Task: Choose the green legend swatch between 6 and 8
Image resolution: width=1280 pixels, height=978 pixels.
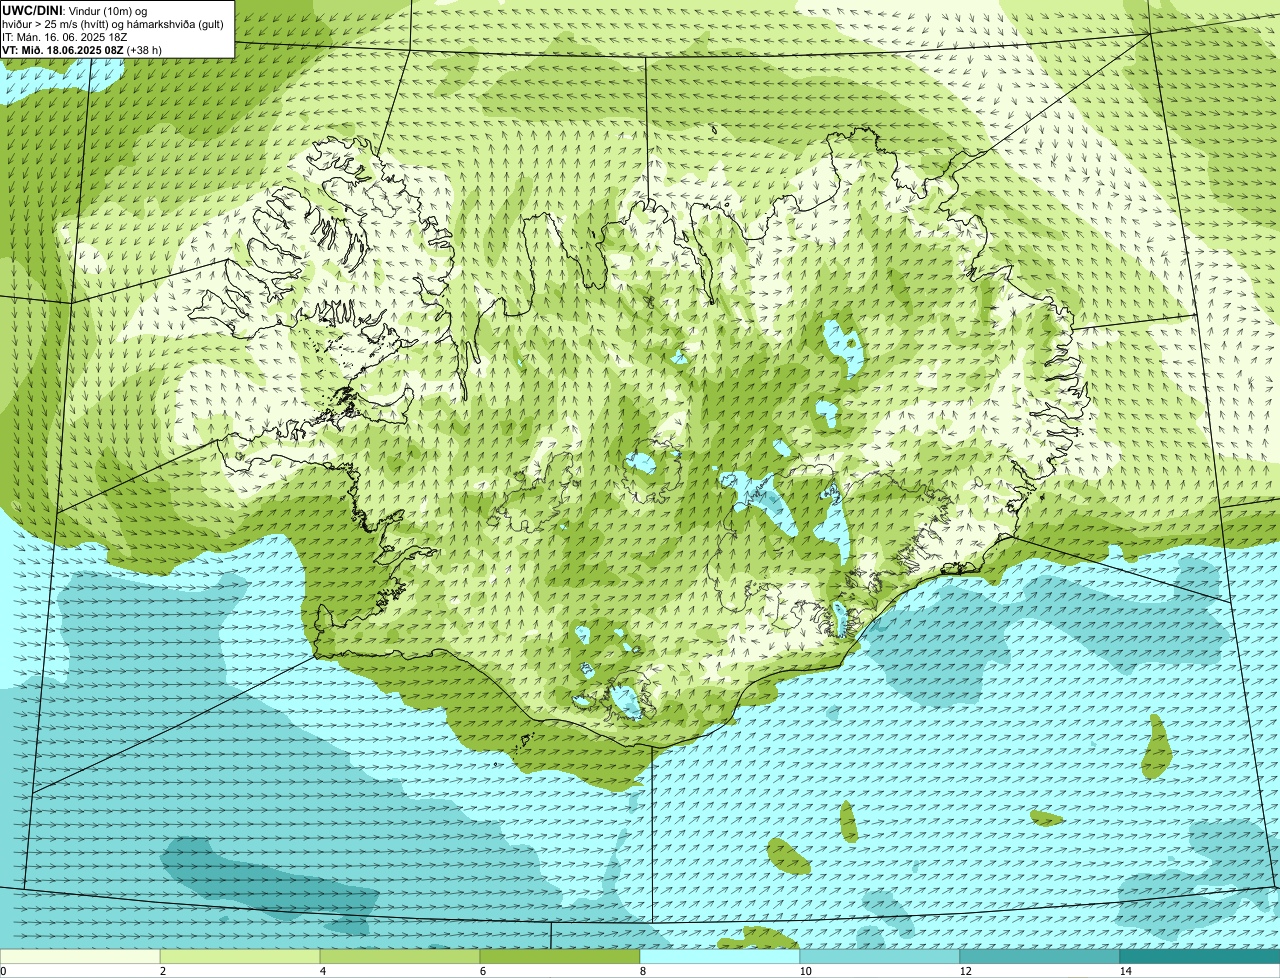Action: pyautogui.click(x=560, y=956)
